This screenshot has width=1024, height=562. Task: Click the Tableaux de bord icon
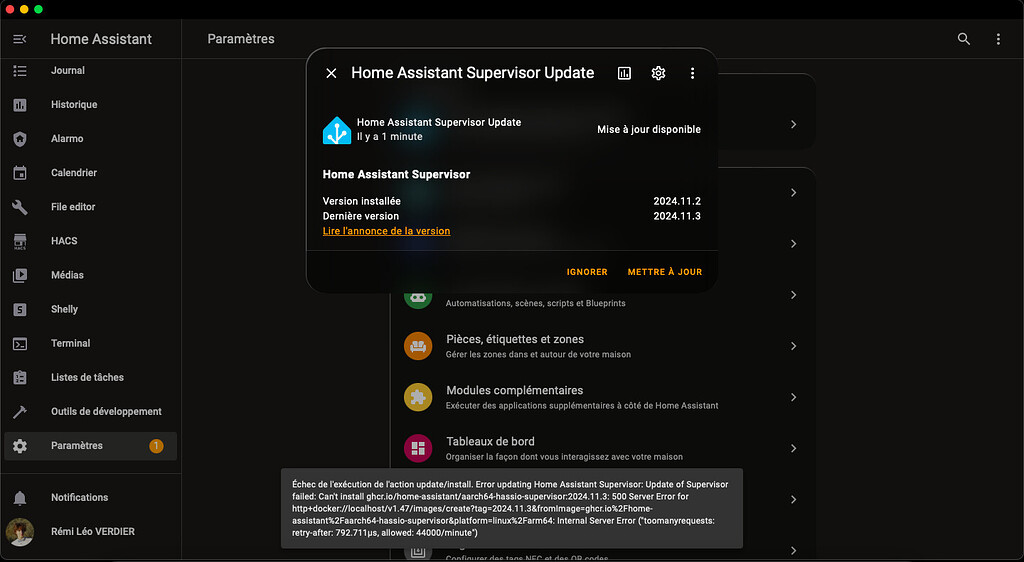418,448
